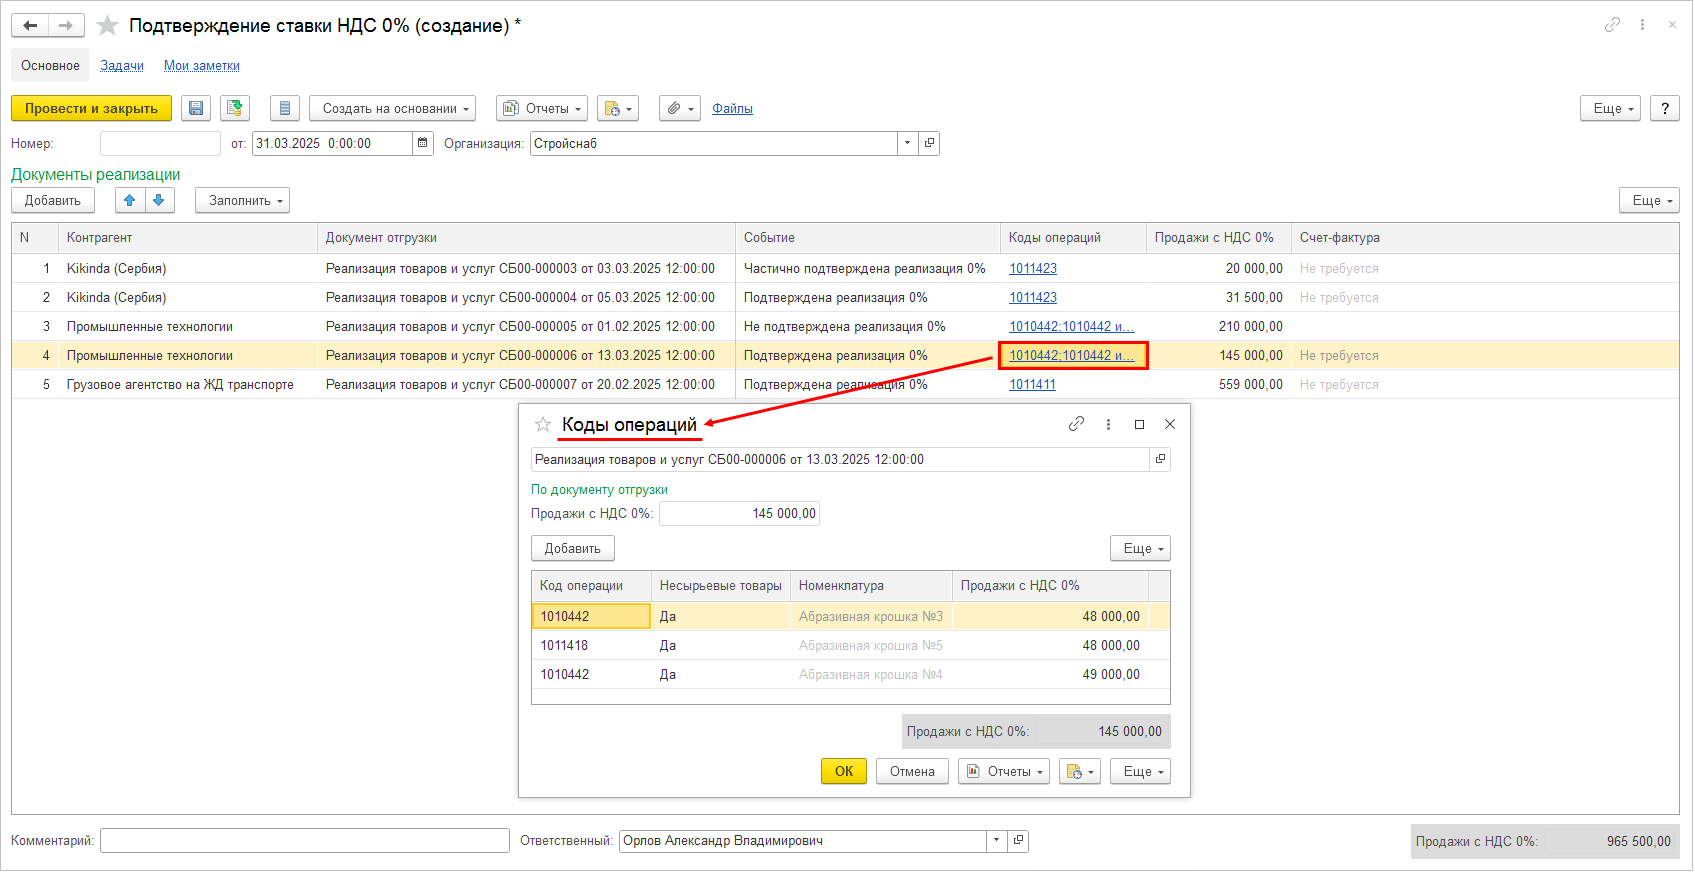The width and height of the screenshot is (1695, 872).
Task: Open the Мои заметки tab
Action: click(201, 66)
